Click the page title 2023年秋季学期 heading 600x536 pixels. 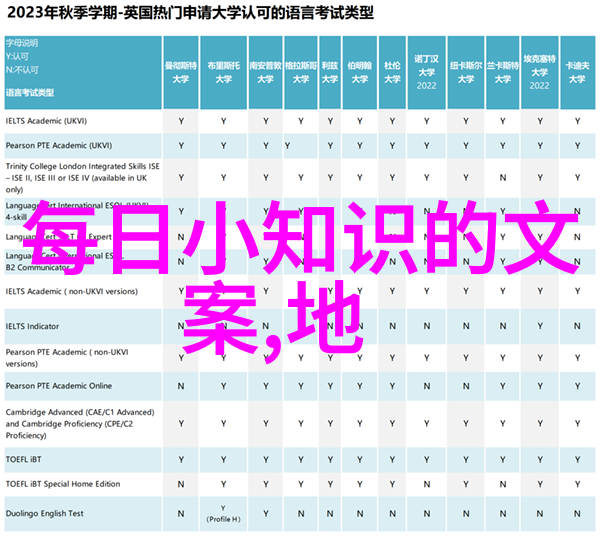tap(190, 13)
